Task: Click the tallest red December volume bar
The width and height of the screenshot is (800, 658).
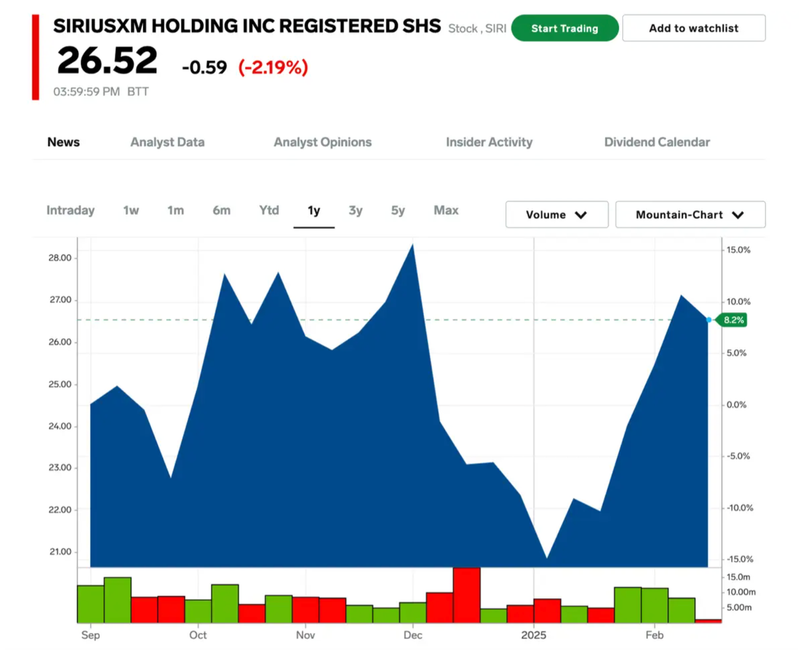Action: 466,594
